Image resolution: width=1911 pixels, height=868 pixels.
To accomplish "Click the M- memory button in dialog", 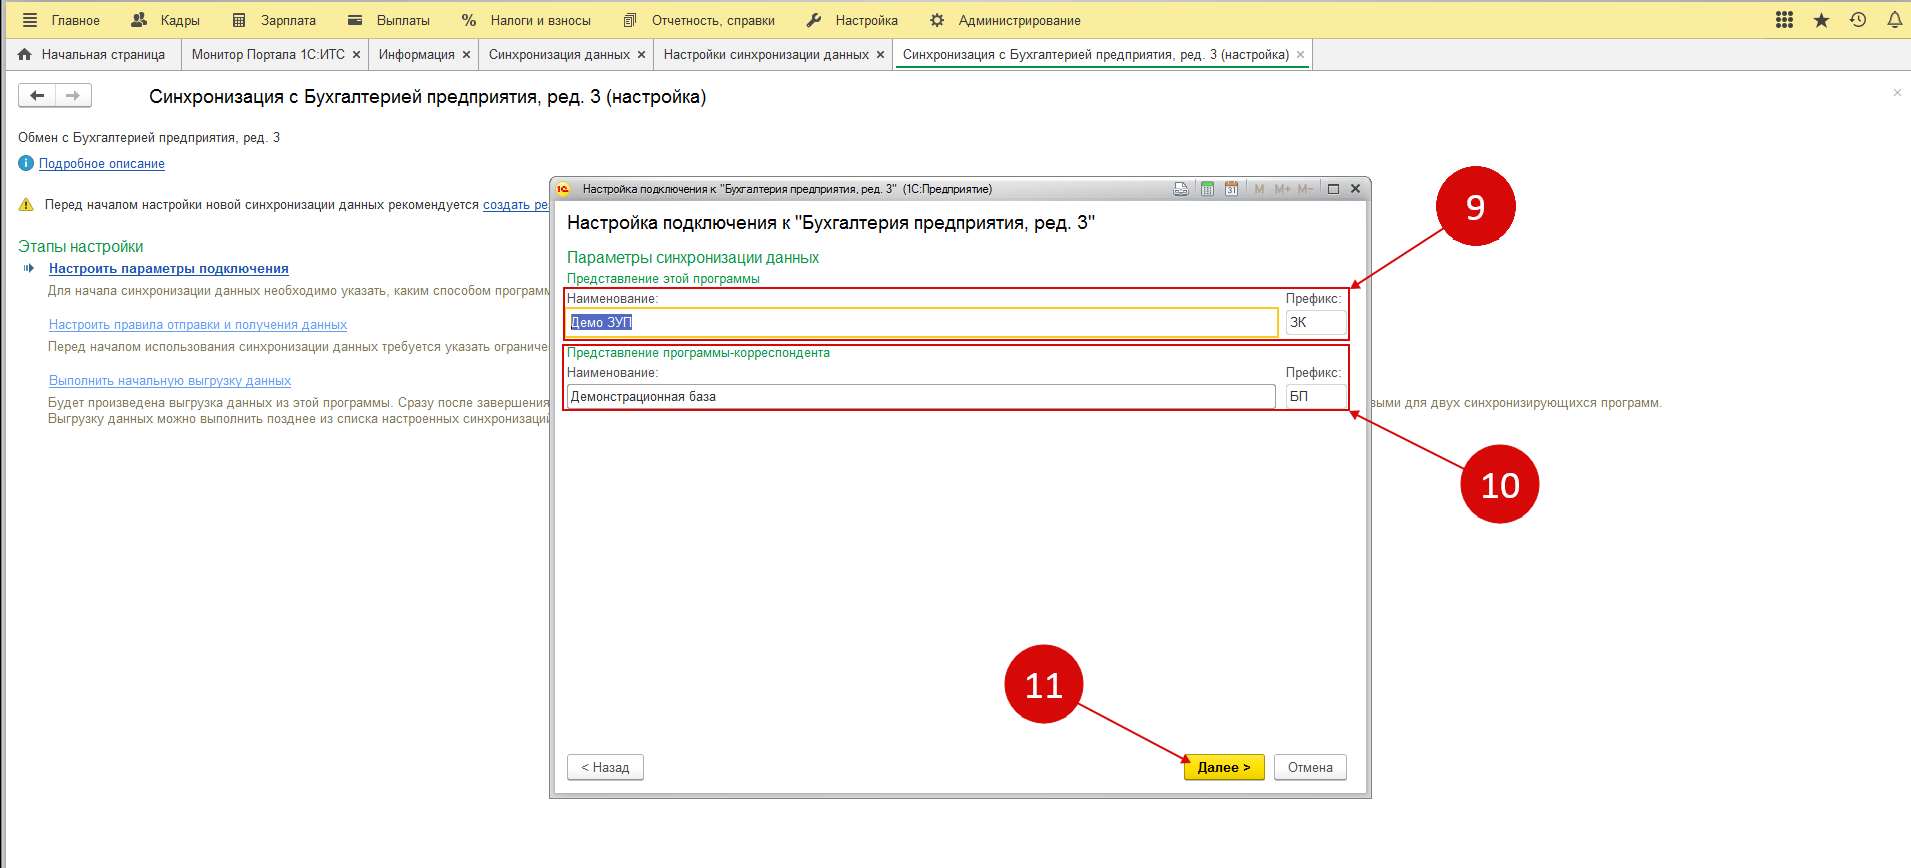I will [x=1305, y=189].
